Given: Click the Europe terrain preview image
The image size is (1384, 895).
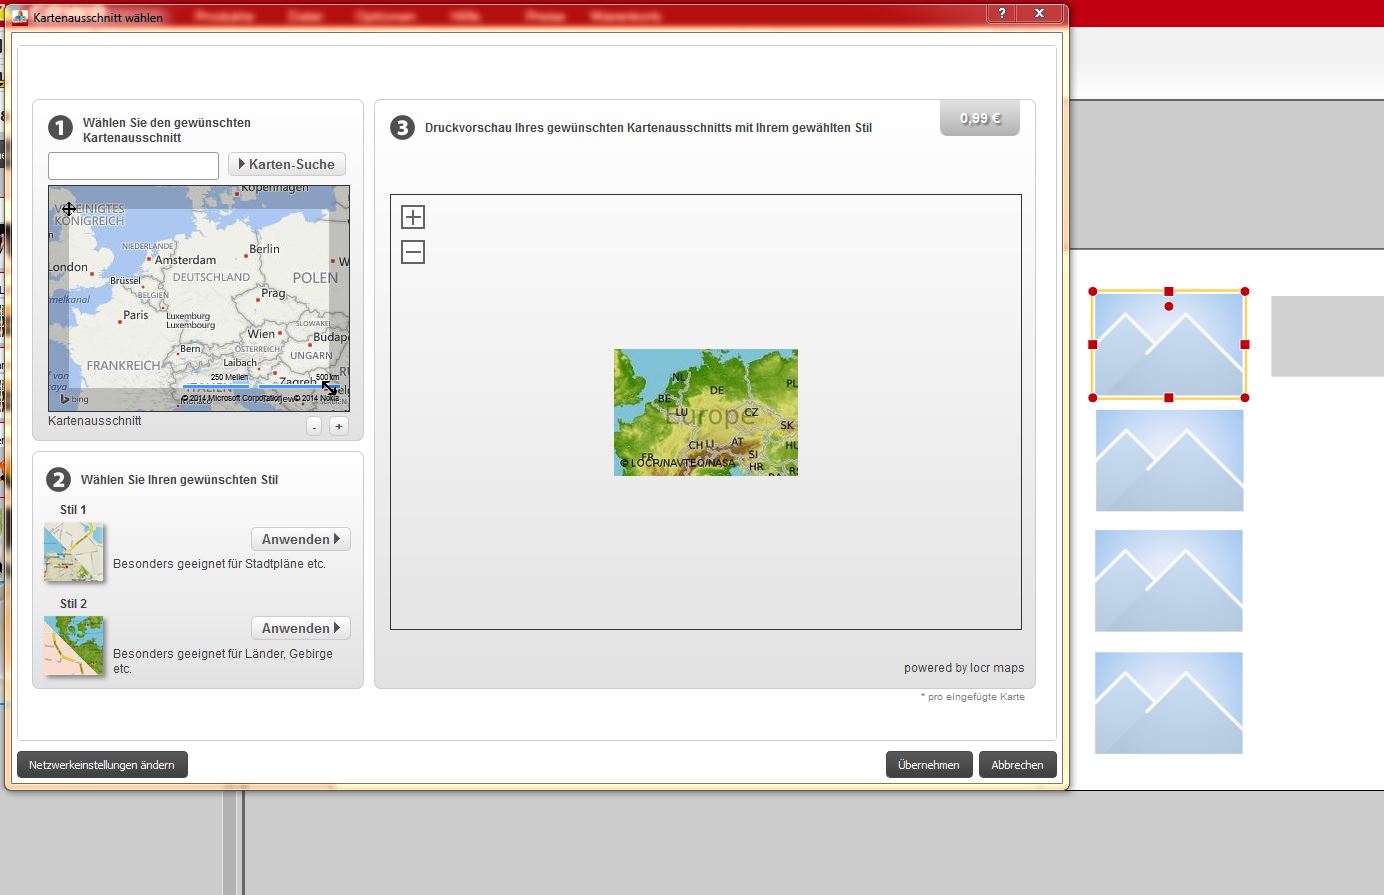Looking at the screenshot, I should click(x=706, y=412).
